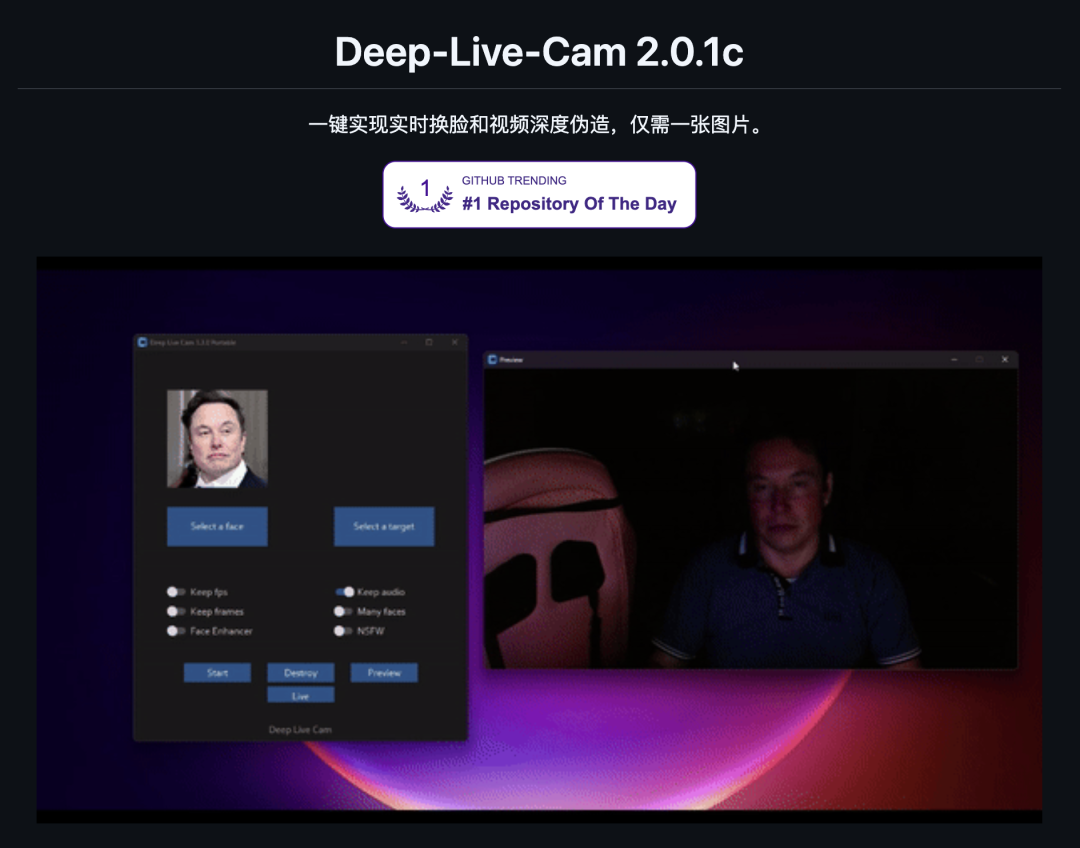Close the Preview window
Viewport: 1080px width, 848px height.
coord(1005,360)
